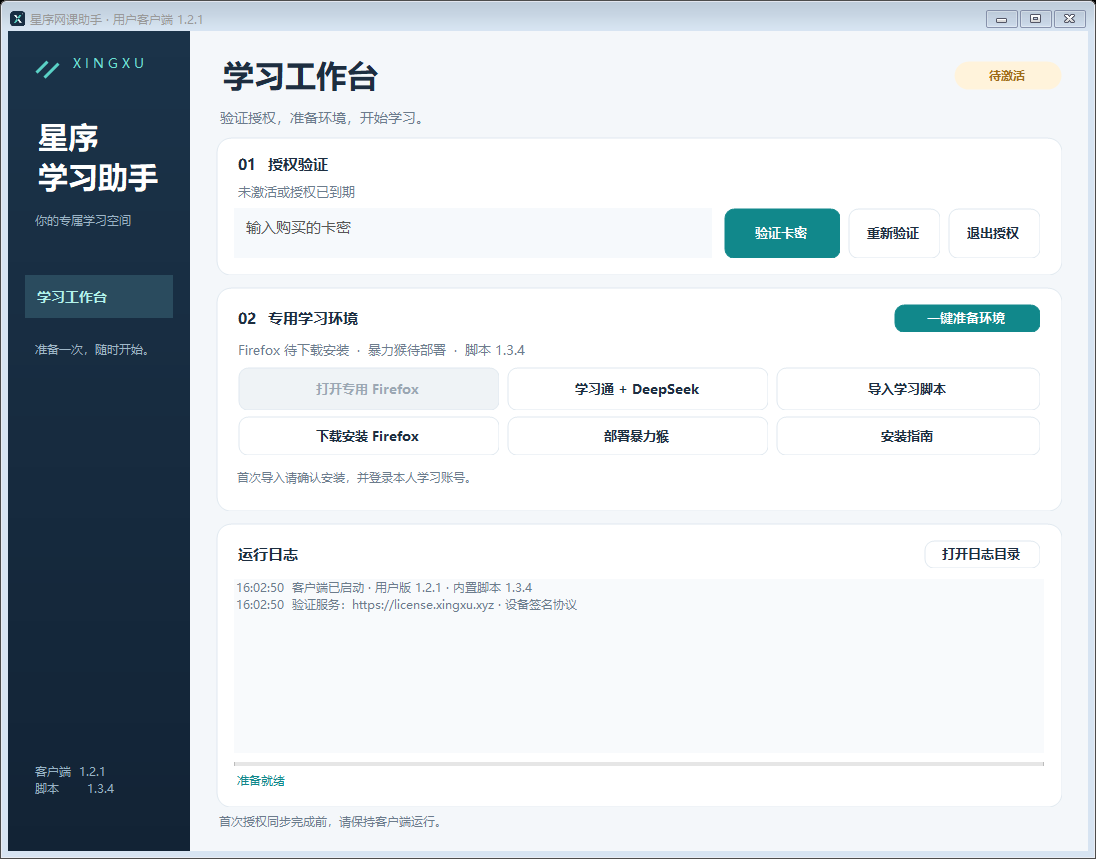The image size is (1096, 859).
Task: Click the 重新验证 button
Action: tap(893, 233)
